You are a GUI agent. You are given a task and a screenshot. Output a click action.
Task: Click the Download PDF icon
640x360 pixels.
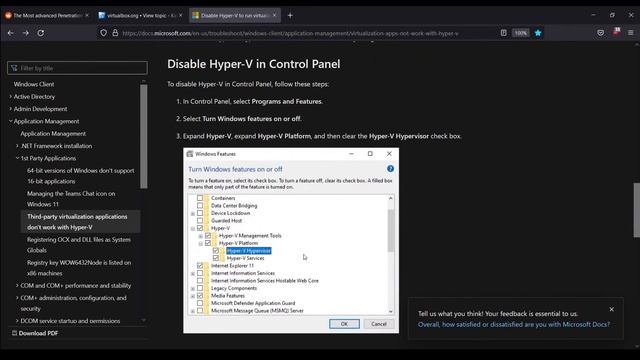coord(14,333)
